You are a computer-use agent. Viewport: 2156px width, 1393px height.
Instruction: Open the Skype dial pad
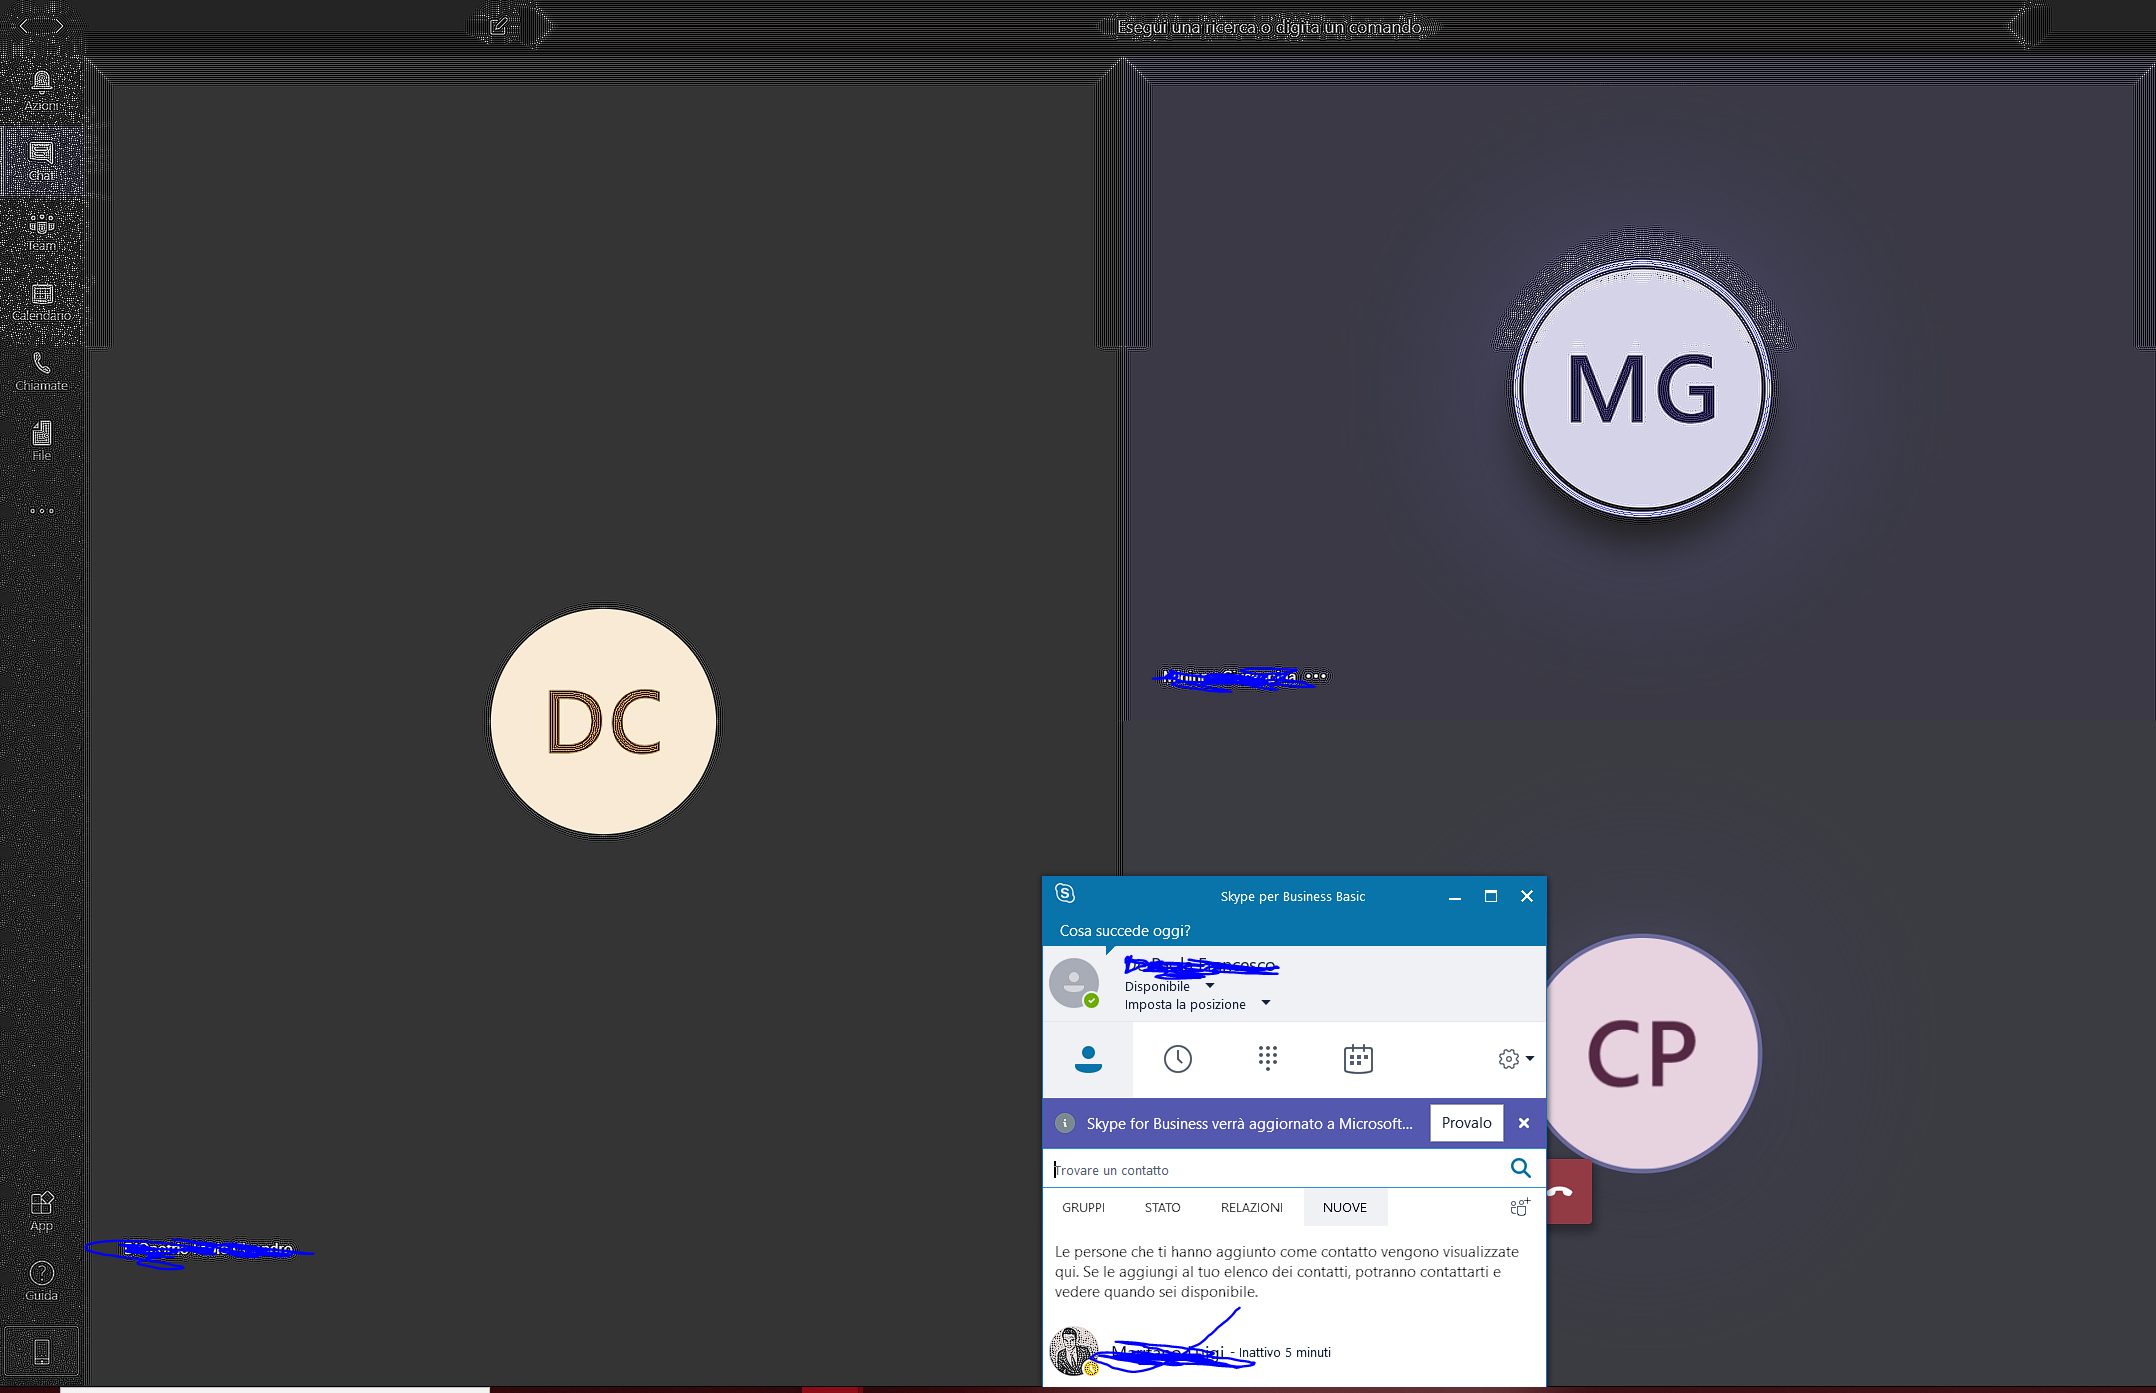(x=1267, y=1059)
